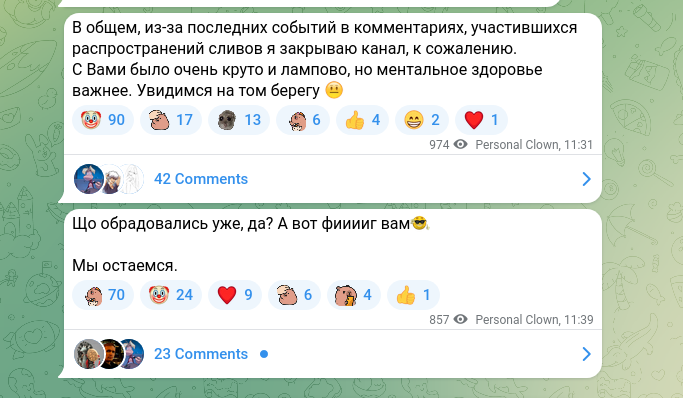Click the thumbs up reaction with 1
The height and width of the screenshot is (398, 683).
pos(413,295)
